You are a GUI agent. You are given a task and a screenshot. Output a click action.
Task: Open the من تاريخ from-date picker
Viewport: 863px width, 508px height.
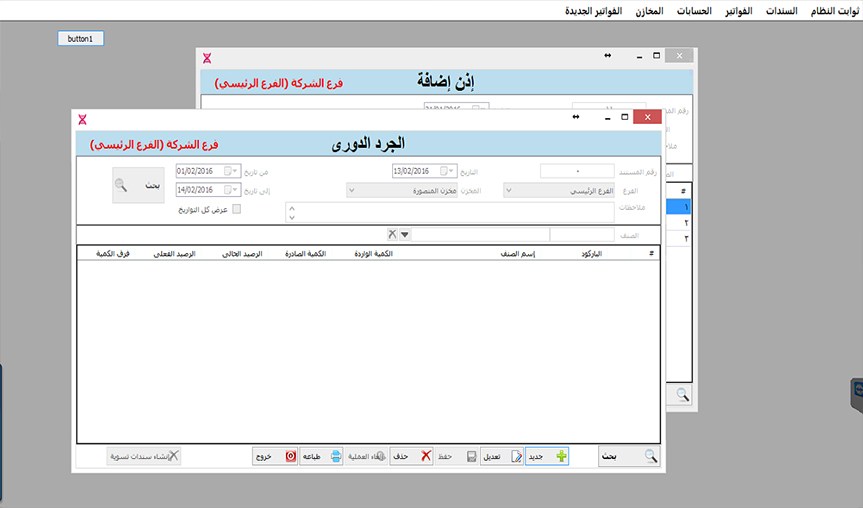pyautogui.click(x=237, y=171)
